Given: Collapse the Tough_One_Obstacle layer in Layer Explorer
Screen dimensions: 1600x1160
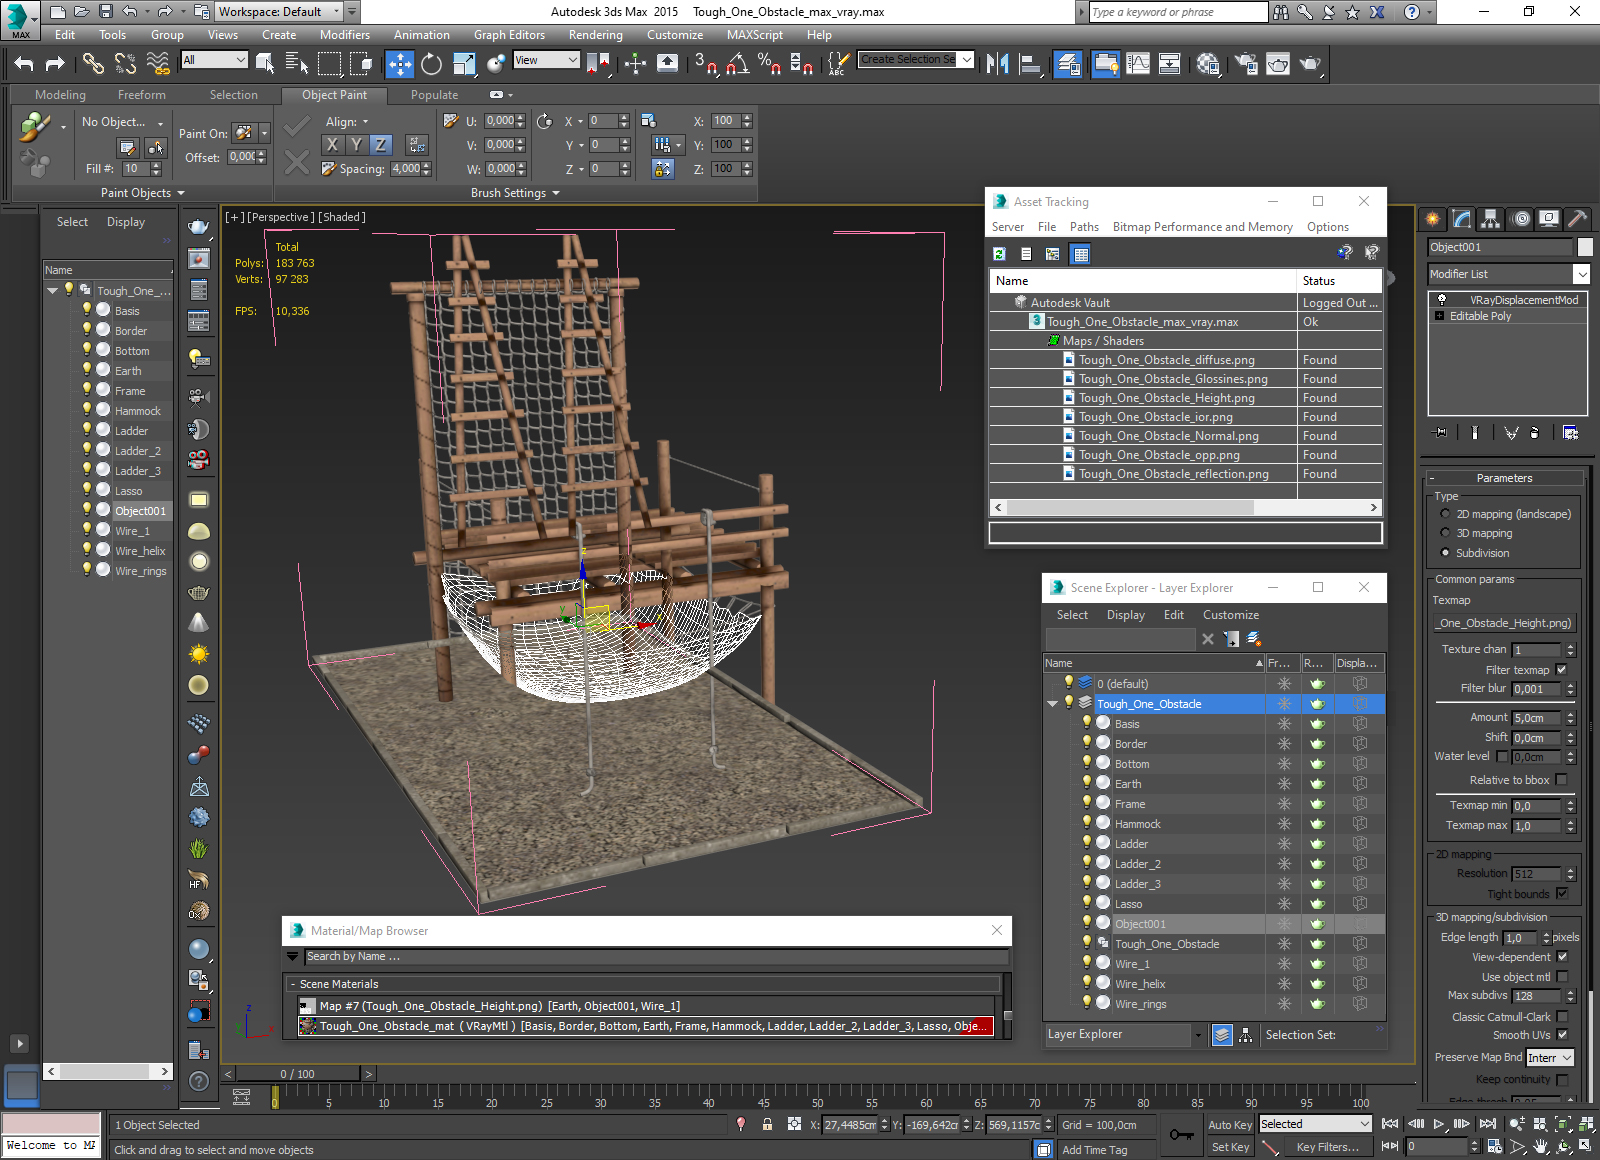Looking at the screenshot, I should (x=1052, y=704).
